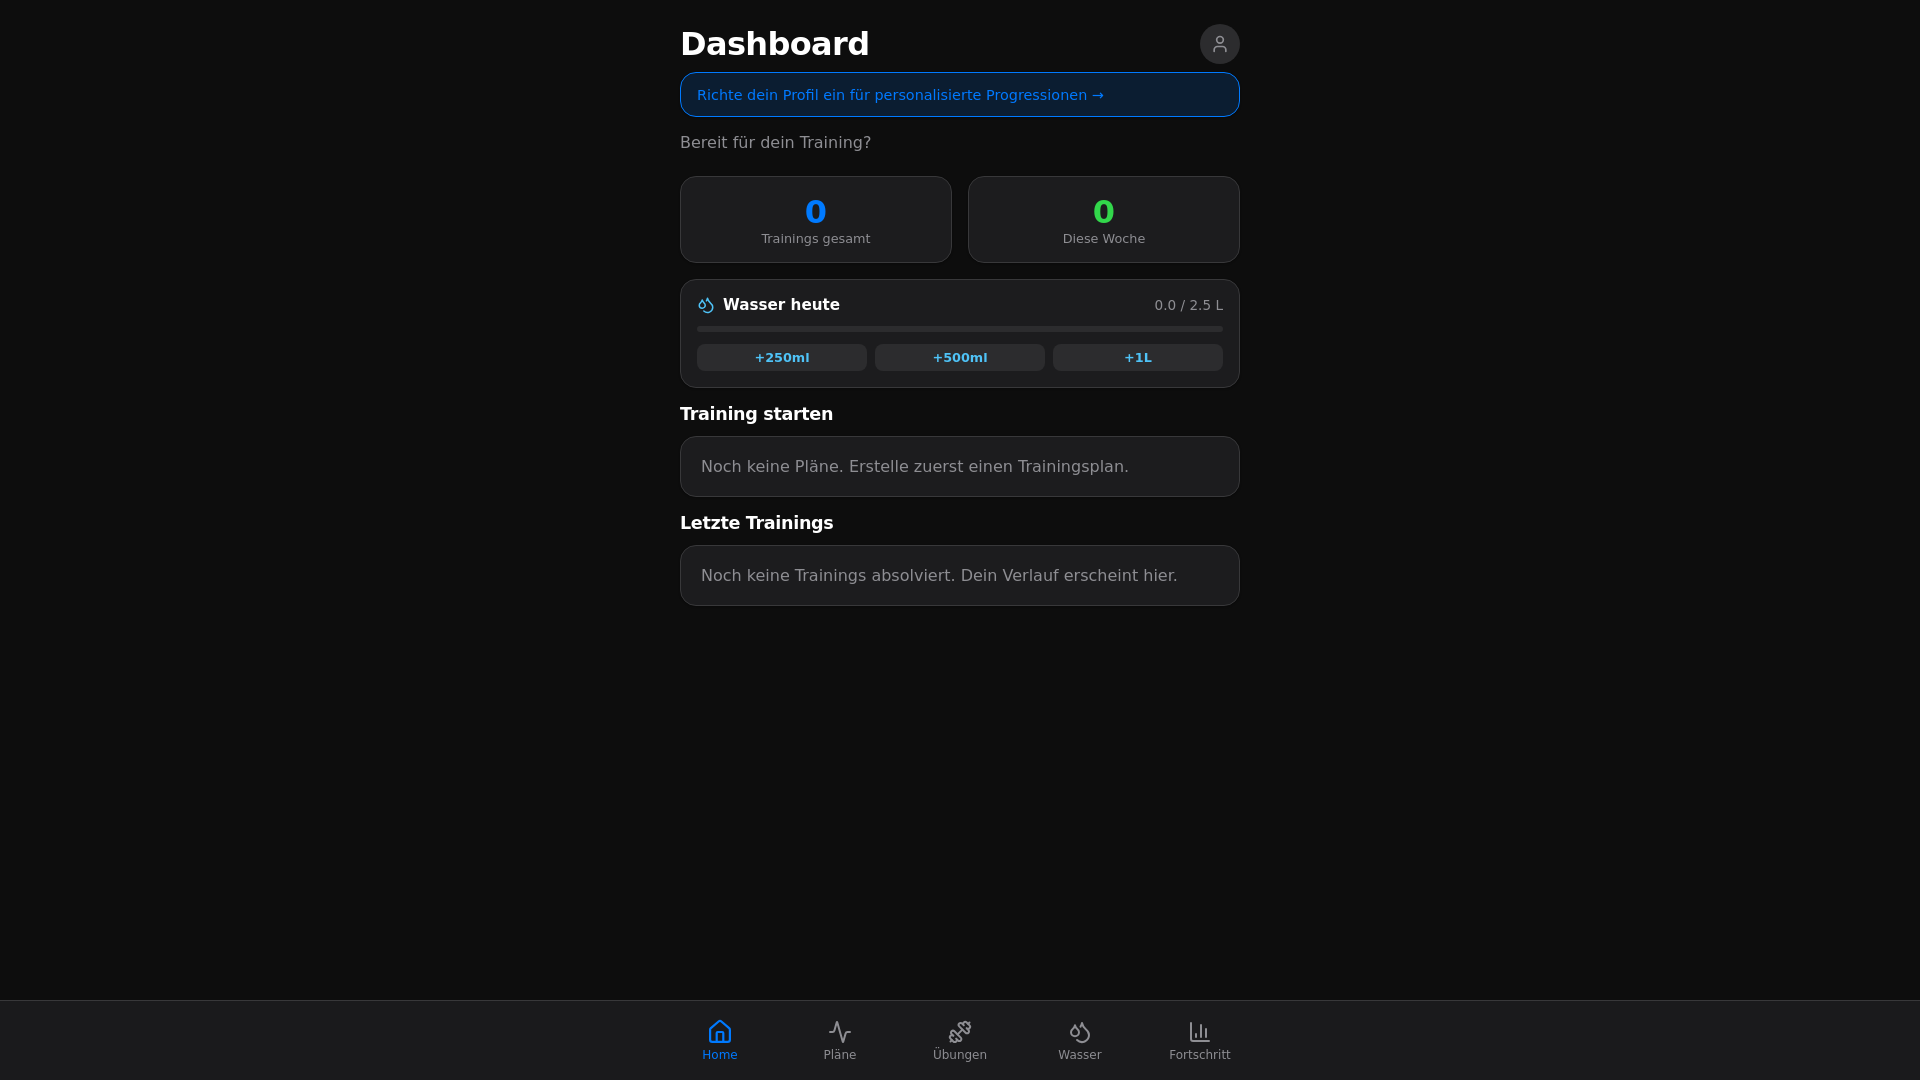Select the Diese Woche card
The height and width of the screenshot is (1080, 1920).
point(1104,220)
